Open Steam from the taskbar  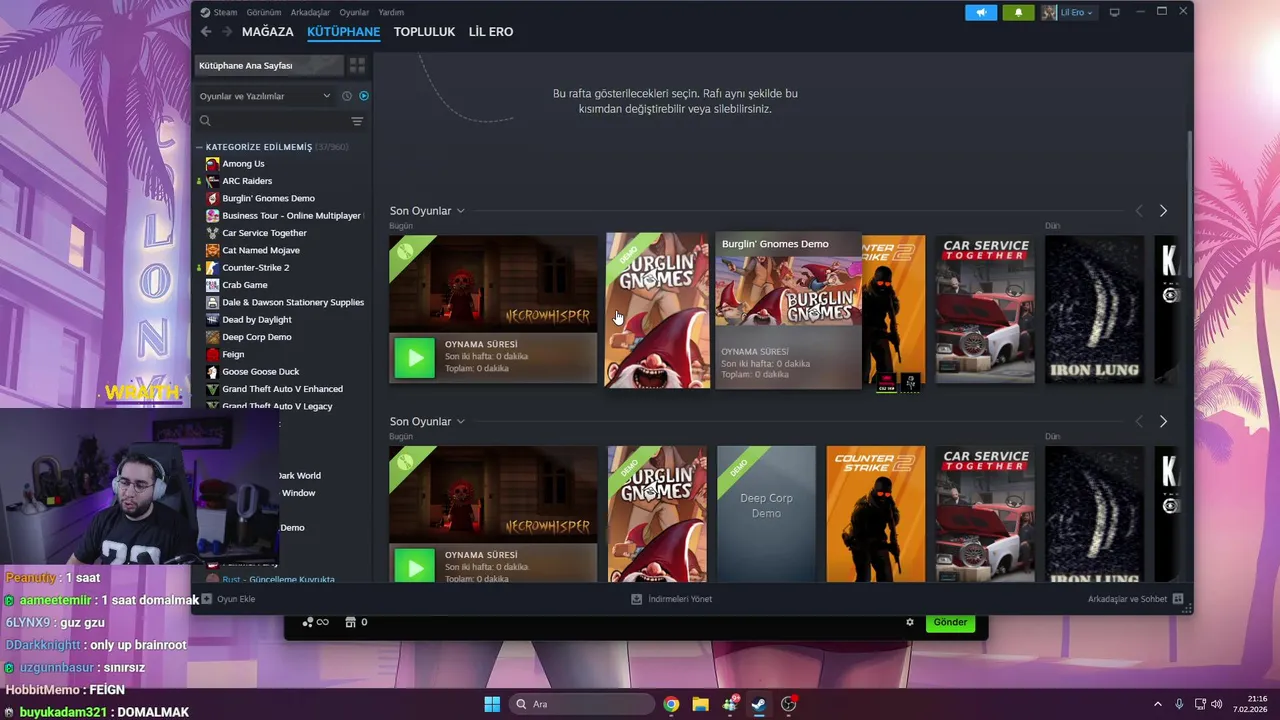pyautogui.click(x=759, y=704)
